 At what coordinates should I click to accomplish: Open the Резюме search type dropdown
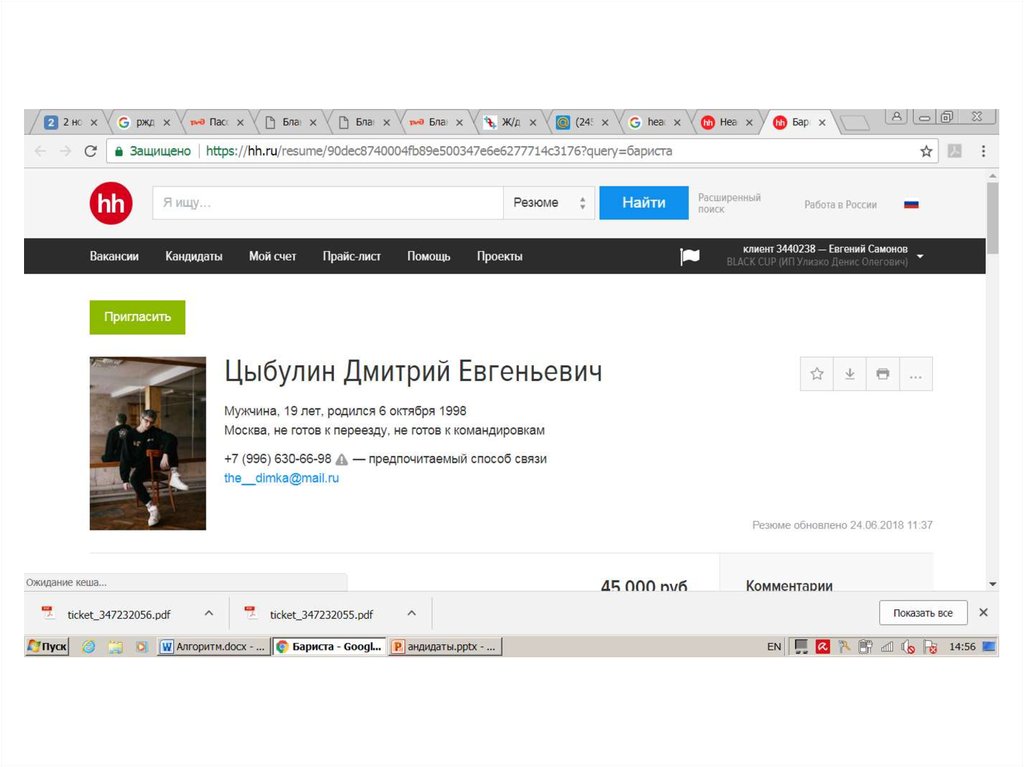(x=549, y=203)
